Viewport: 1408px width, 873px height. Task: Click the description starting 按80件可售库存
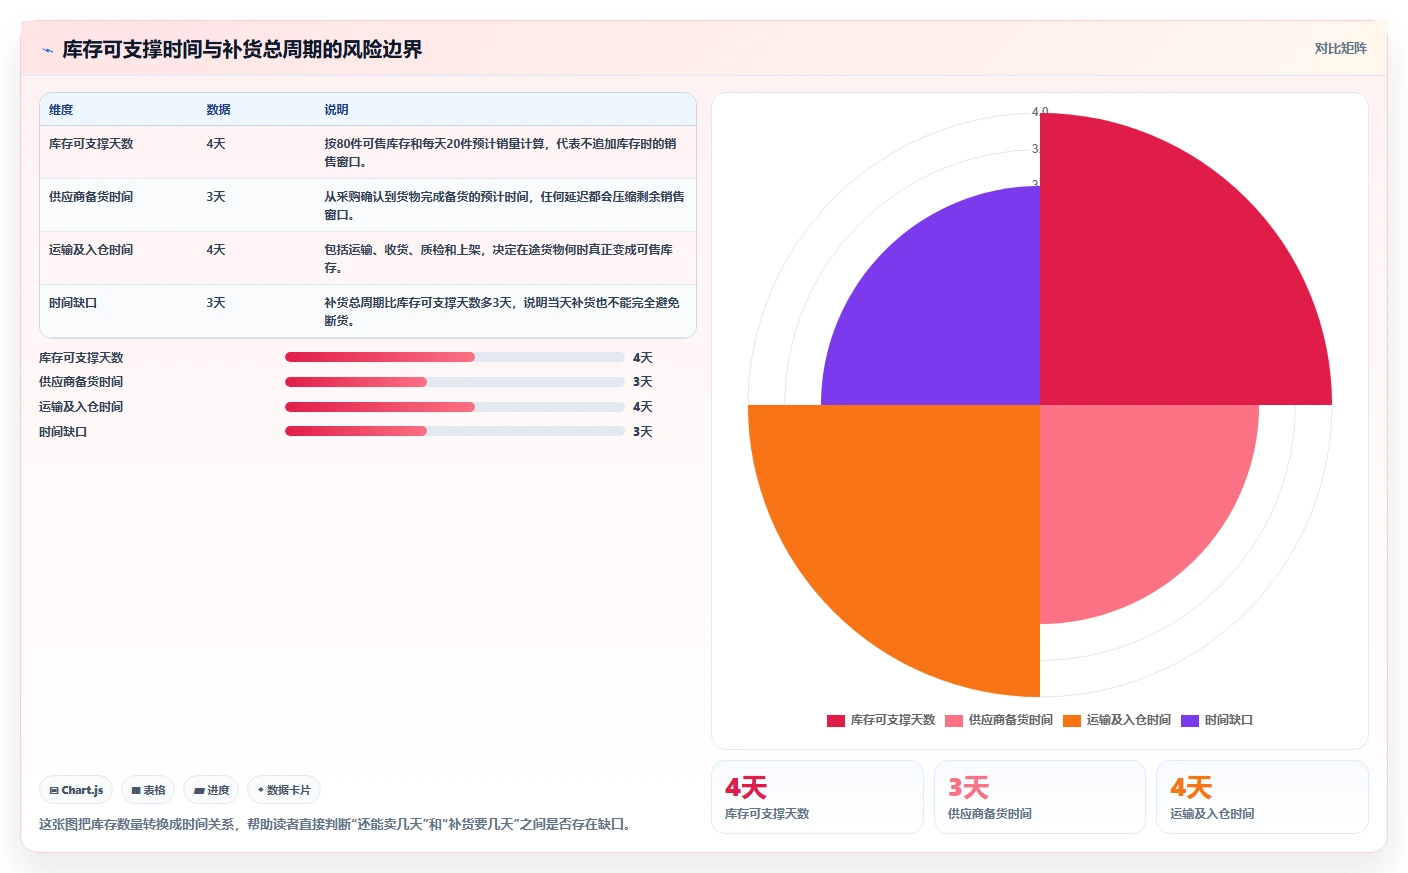tap(500, 152)
